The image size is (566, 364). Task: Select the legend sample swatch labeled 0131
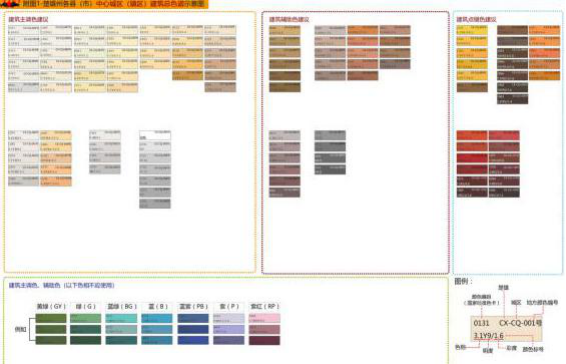[506, 329]
